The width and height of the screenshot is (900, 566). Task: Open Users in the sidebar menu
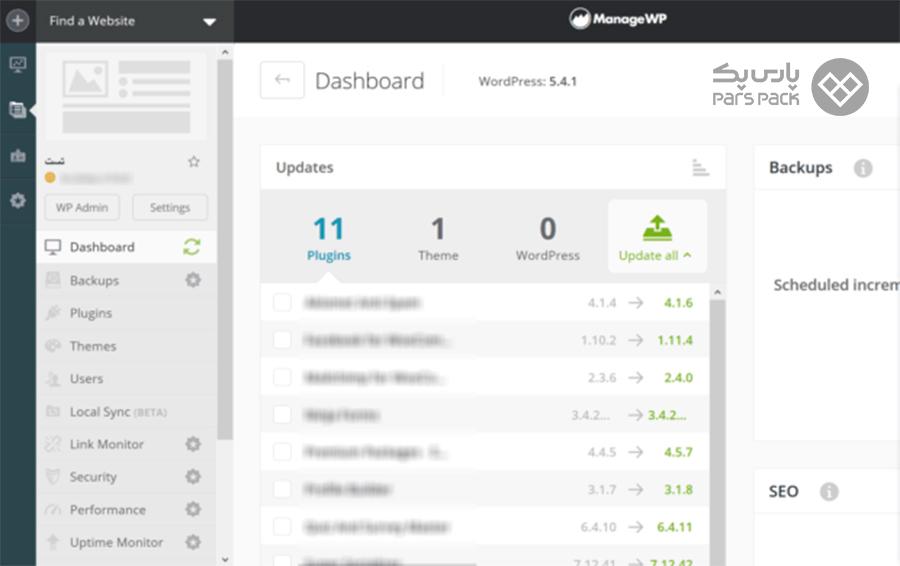click(126, 378)
